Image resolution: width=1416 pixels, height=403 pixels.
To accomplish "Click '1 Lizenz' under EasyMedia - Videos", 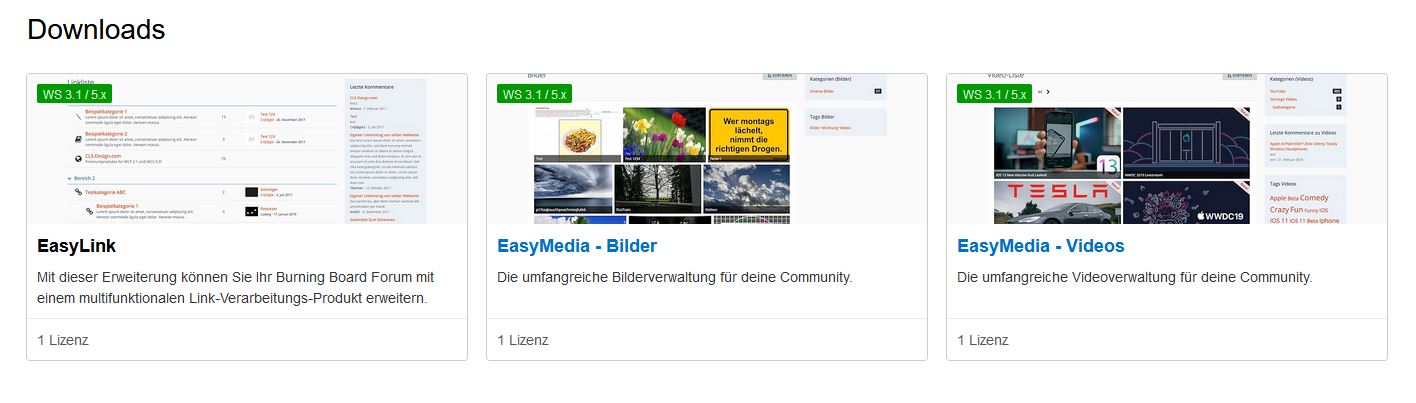I will click(983, 340).
